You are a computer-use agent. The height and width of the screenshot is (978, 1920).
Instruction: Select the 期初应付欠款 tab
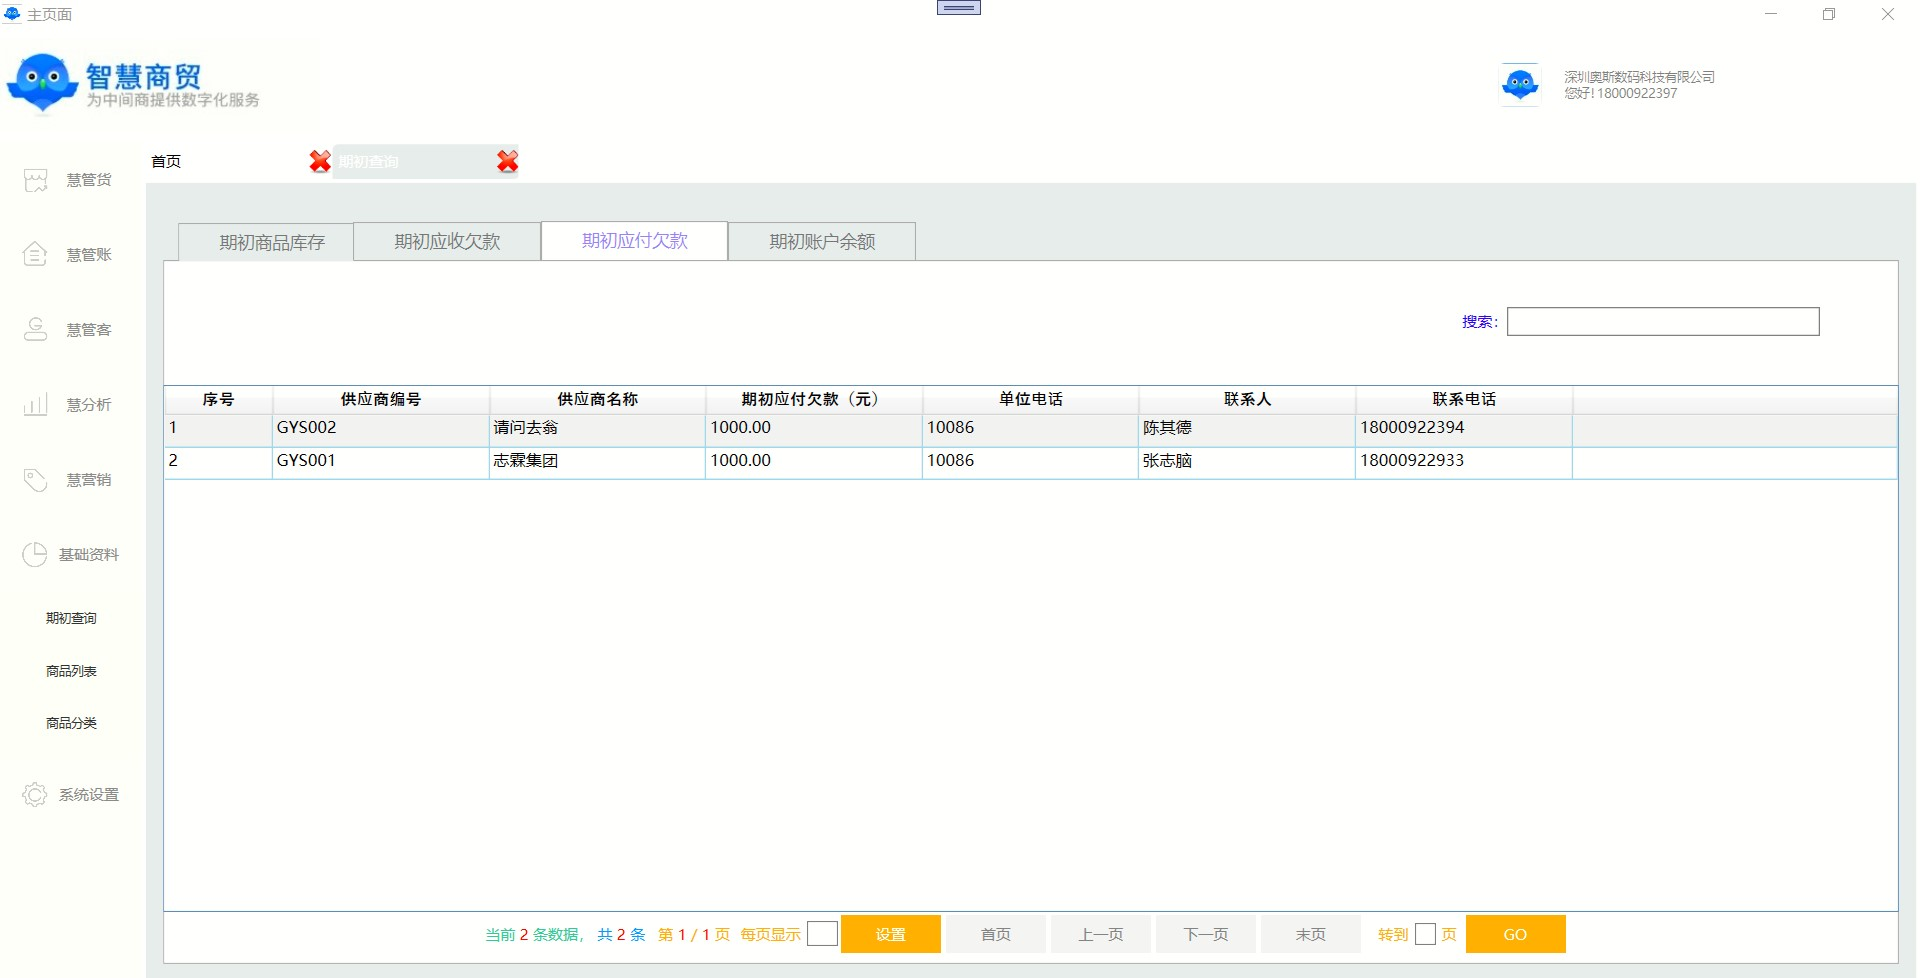point(635,241)
